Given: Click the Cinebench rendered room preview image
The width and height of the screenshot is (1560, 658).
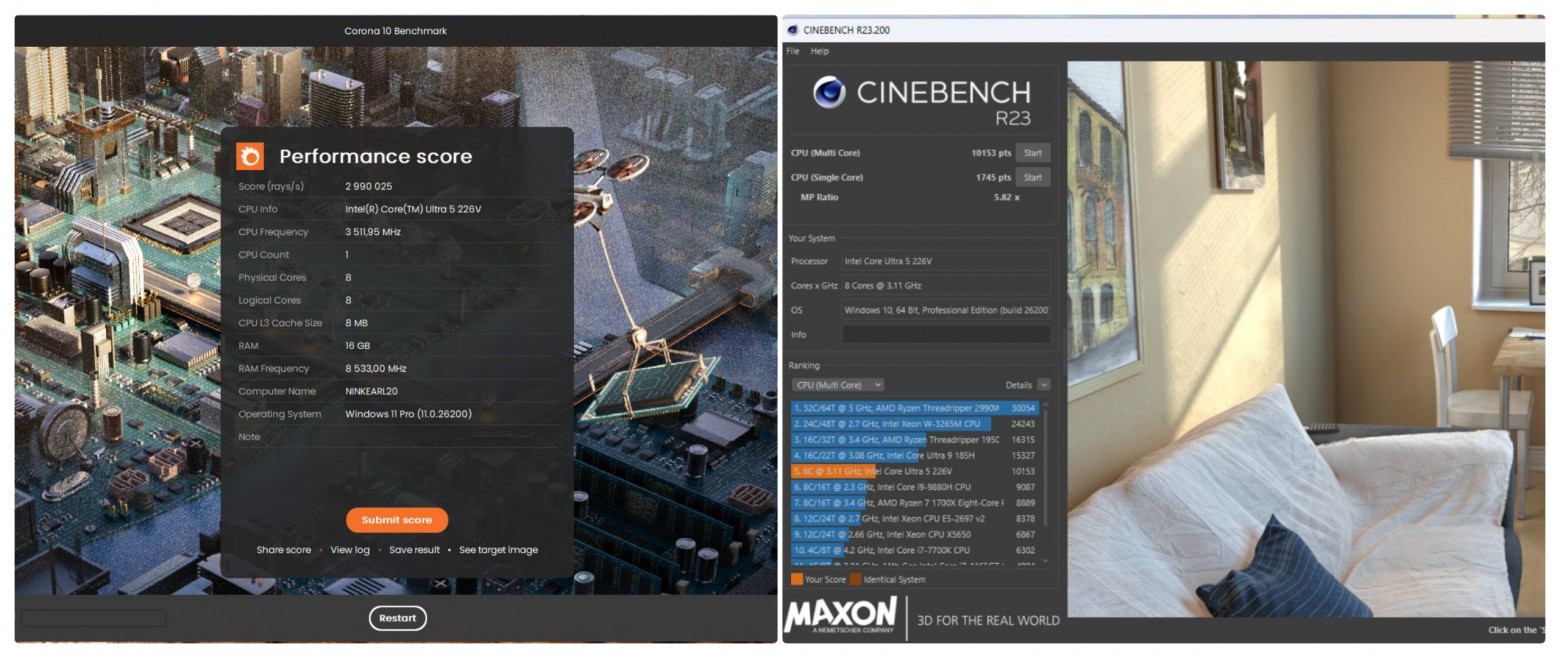Looking at the screenshot, I should tap(1306, 339).
